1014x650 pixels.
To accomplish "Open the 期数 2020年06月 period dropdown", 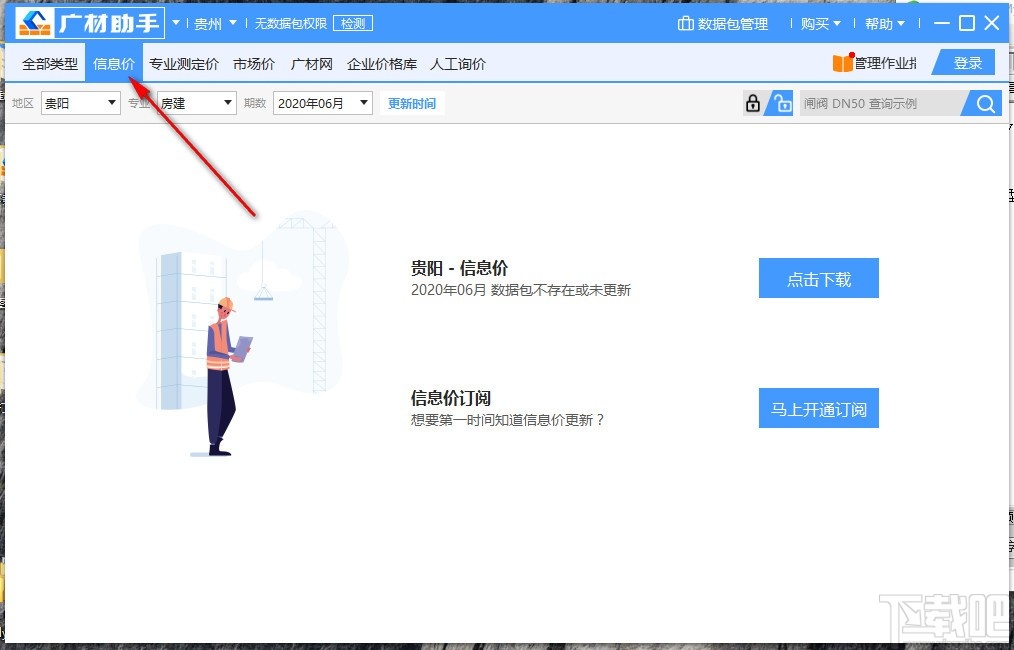I will 321,102.
